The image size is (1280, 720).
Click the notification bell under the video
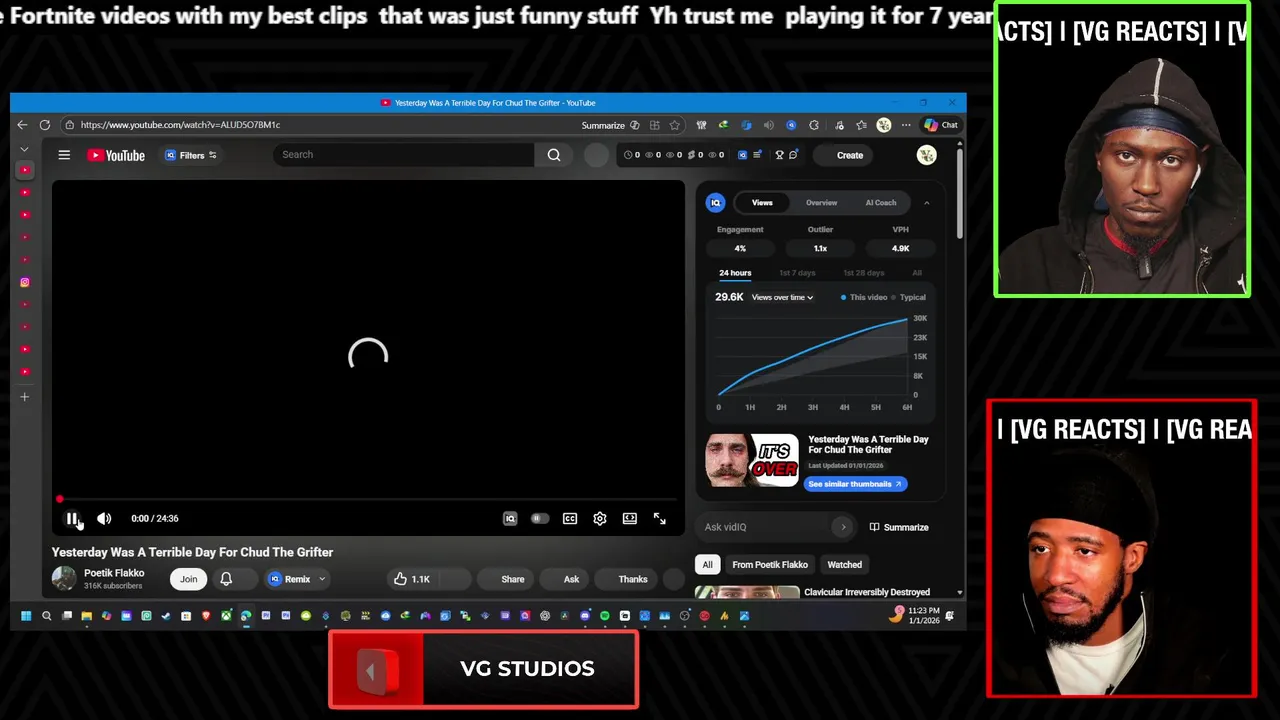(226, 579)
